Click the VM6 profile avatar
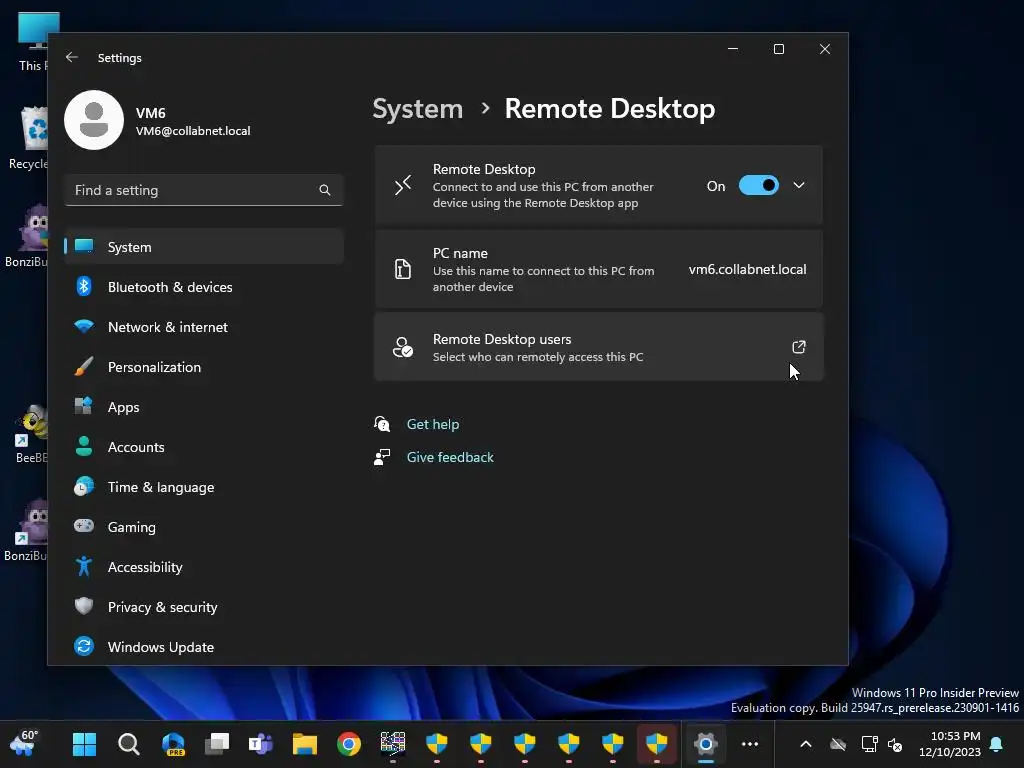Image resolution: width=1024 pixels, height=768 pixels. pos(94,120)
